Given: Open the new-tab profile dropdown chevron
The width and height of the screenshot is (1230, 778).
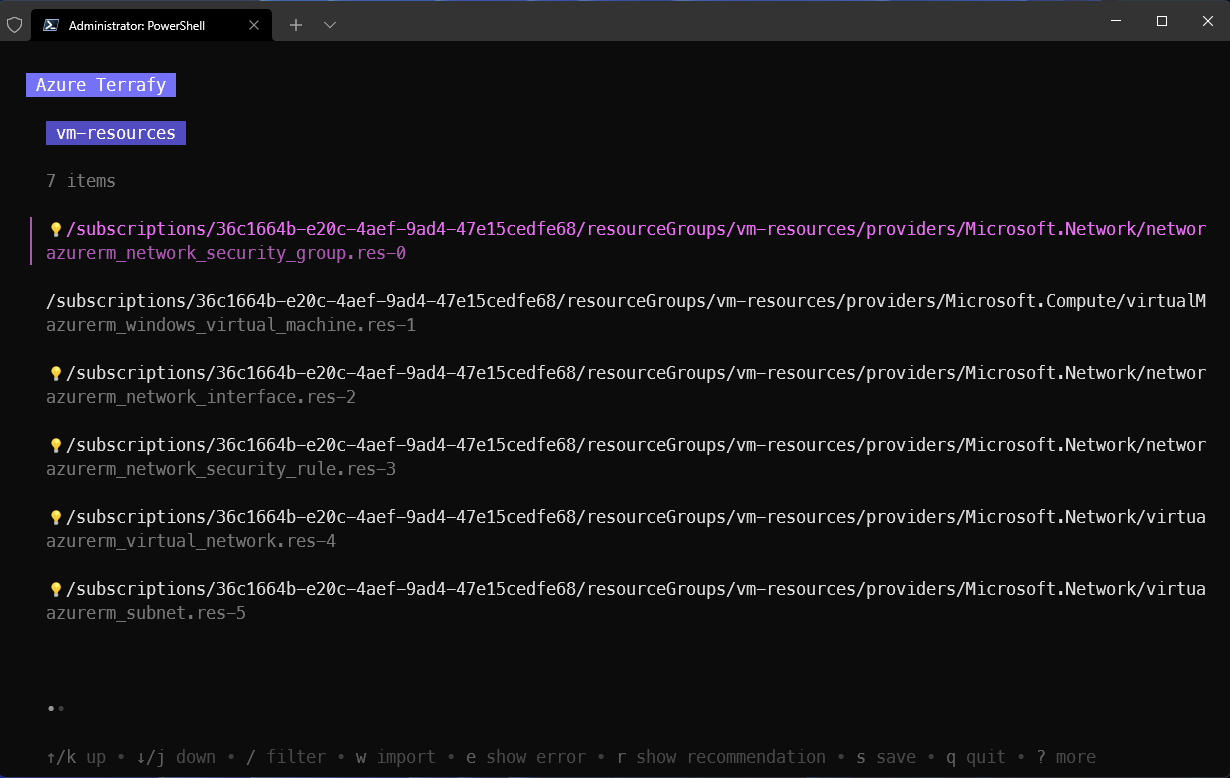Looking at the screenshot, I should pos(330,25).
